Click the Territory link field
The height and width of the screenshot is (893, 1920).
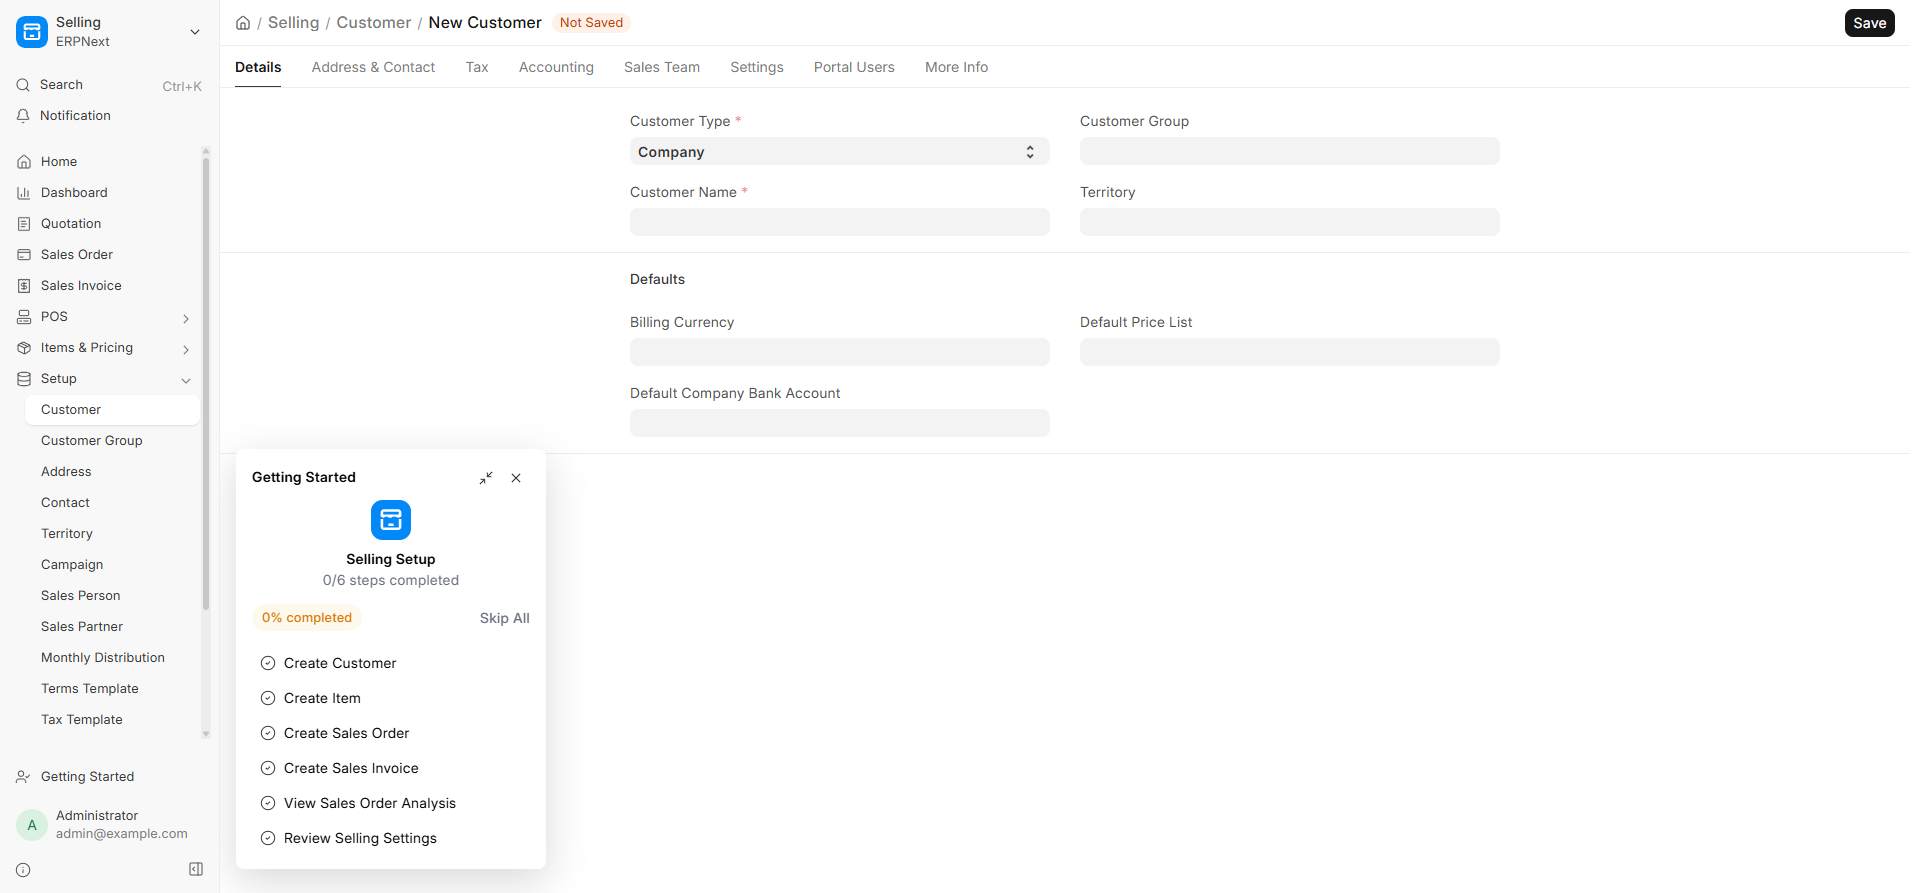click(x=1290, y=222)
